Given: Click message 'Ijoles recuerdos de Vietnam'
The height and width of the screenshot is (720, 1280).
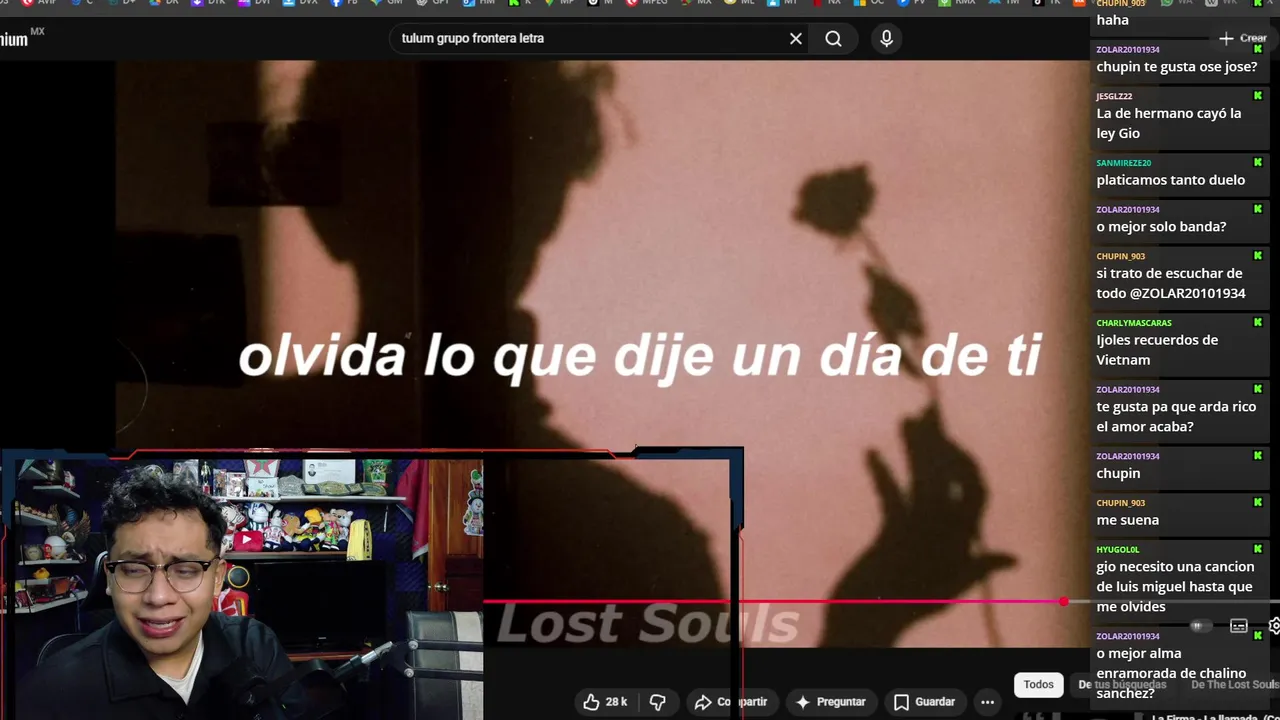Looking at the screenshot, I should (x=1157, y=350).
